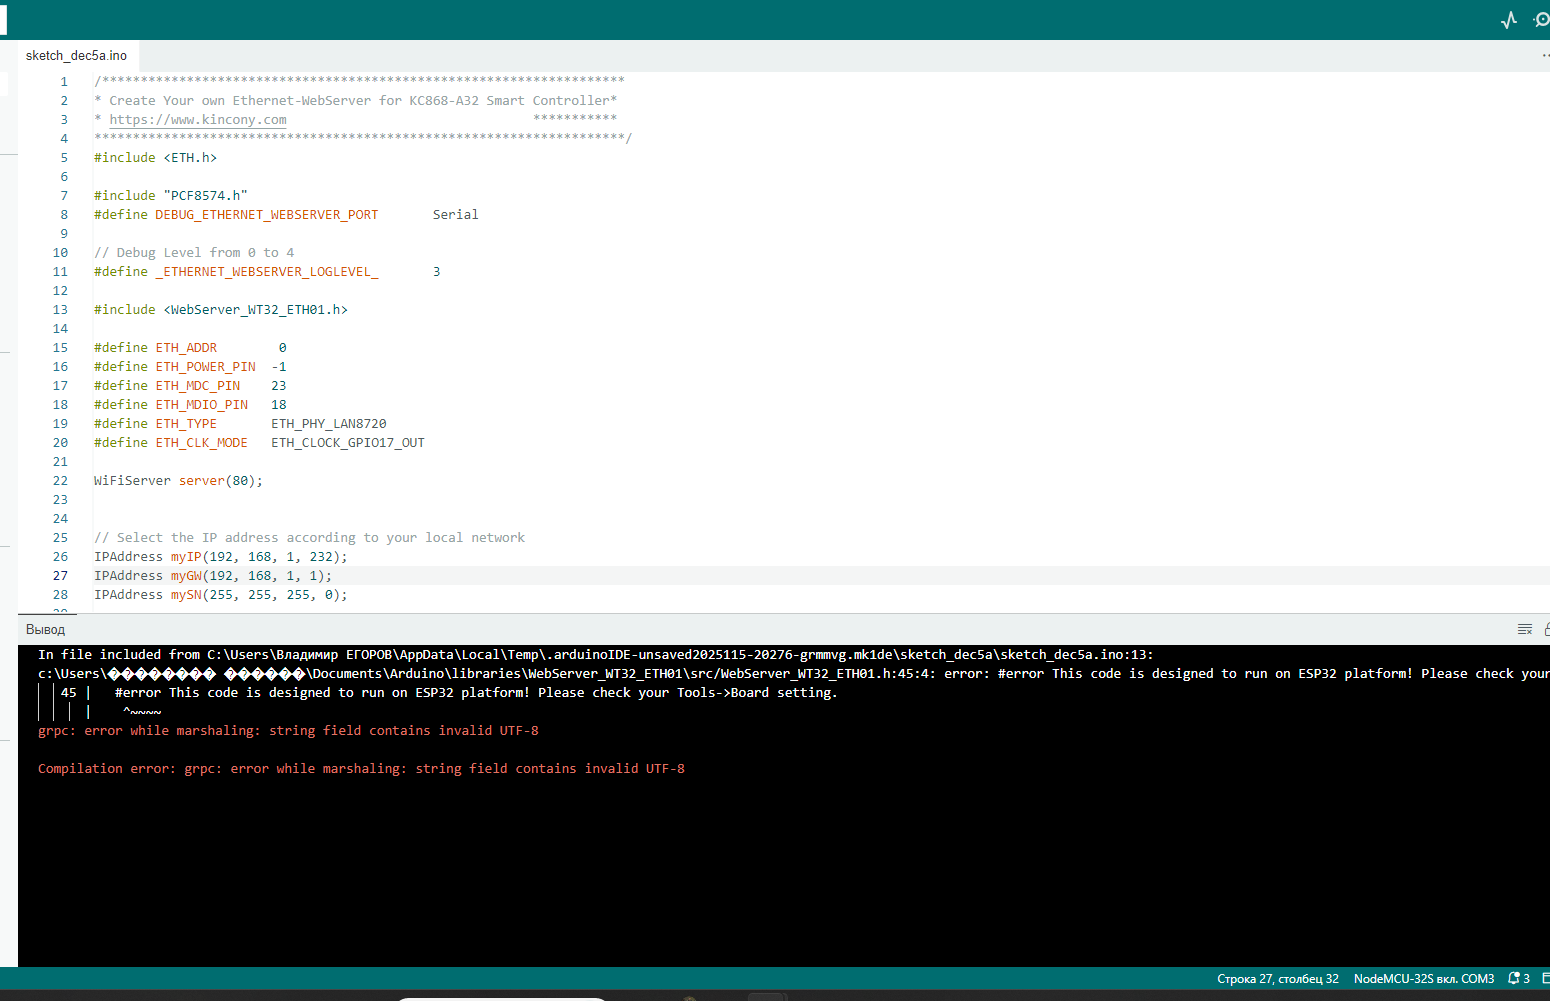Click the #error message line in output
The width and height of the screenshot is (1550, 1001).
475,693
